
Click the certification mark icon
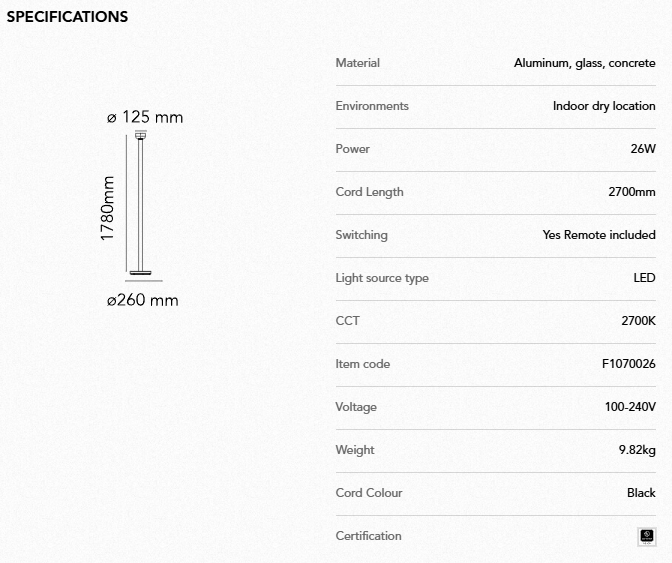point(647,537)
